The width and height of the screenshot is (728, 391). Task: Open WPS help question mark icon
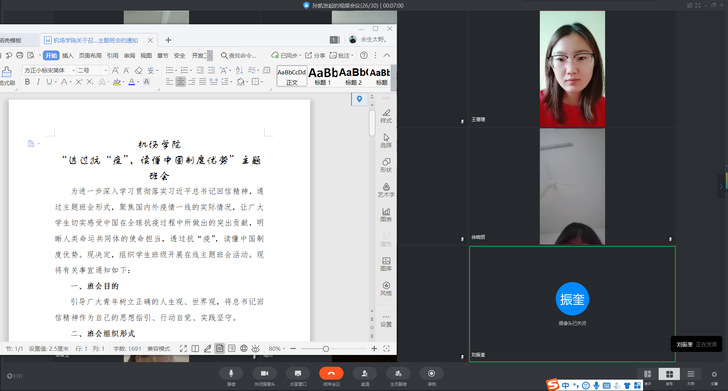click(364, 55)
